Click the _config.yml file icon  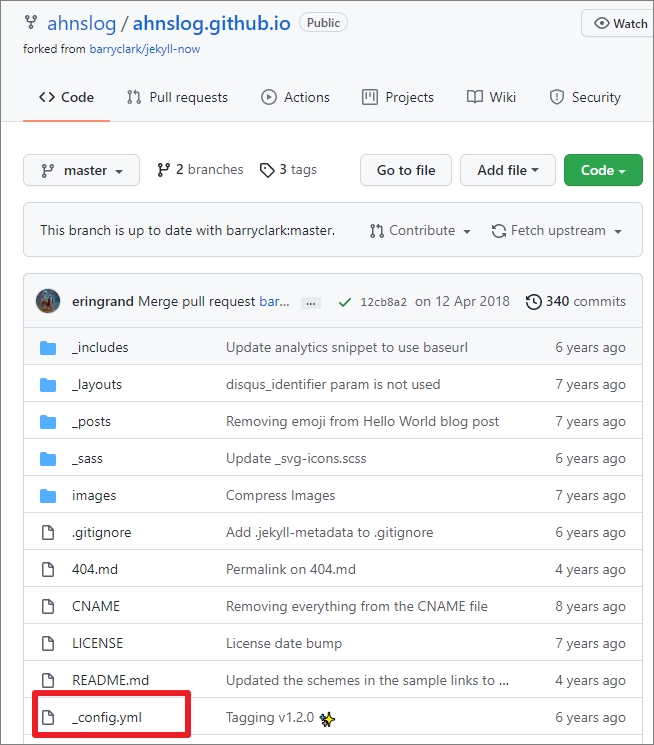pos(48,717)
